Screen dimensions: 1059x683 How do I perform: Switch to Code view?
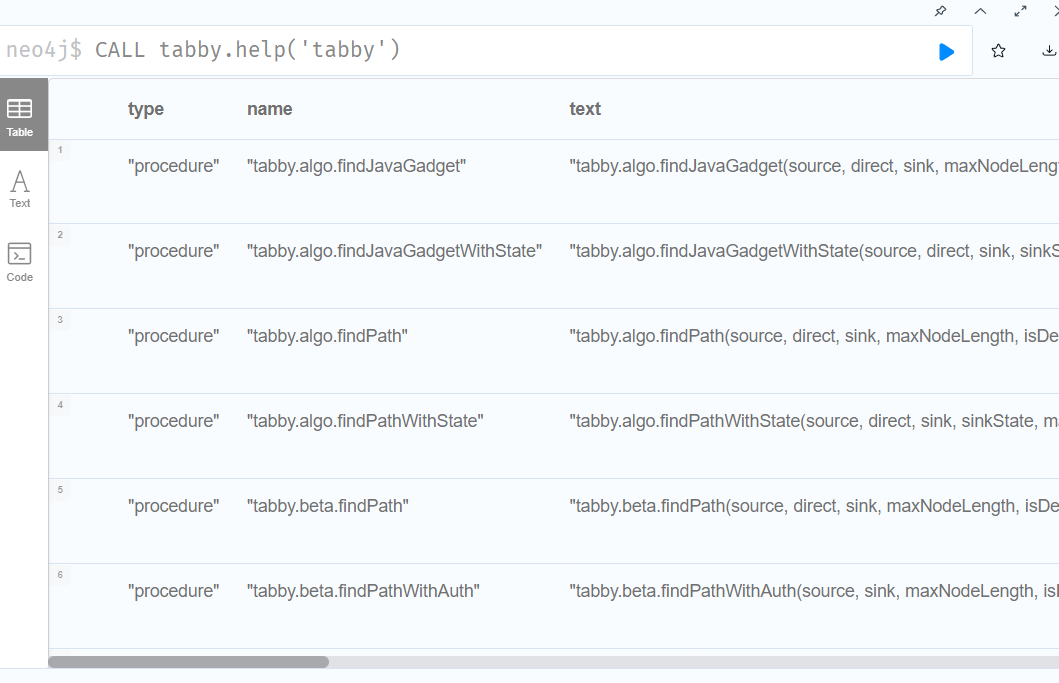pos(20,263)
